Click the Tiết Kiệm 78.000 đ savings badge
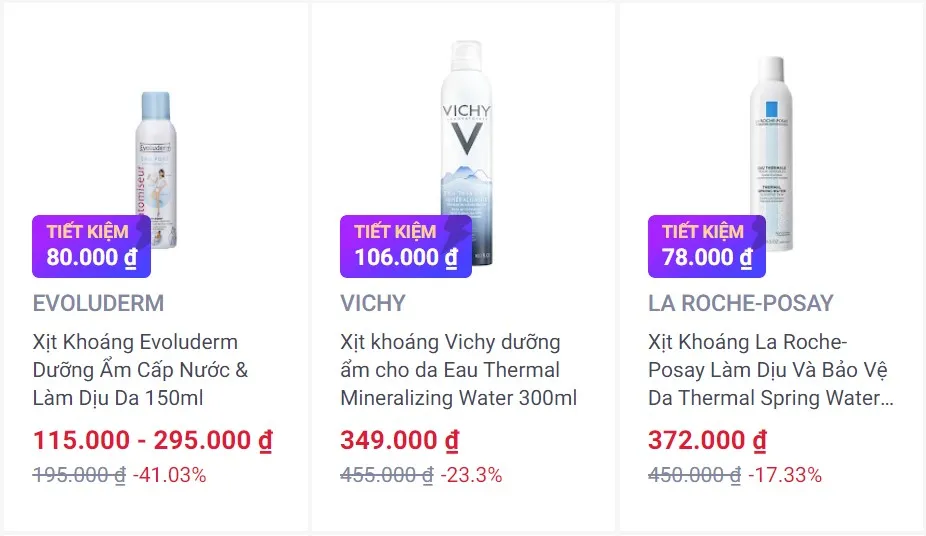Screen dimensions: 926x536 point(706,246)
